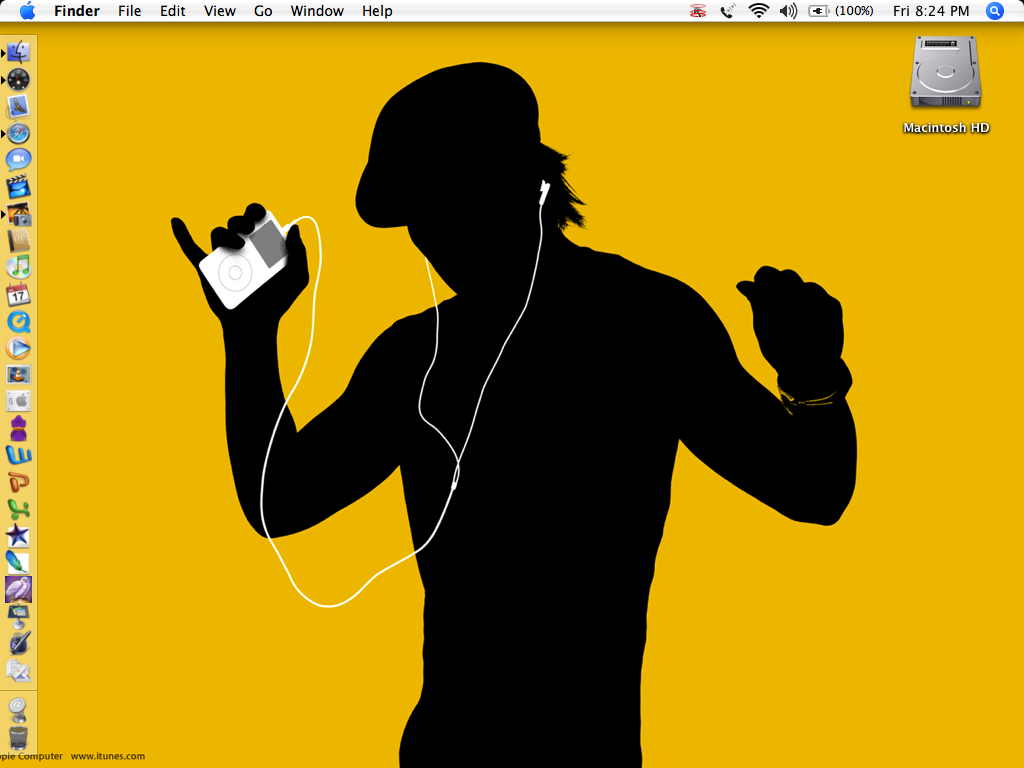Open the Finder application menu
The image size is (1024, 768).
tap(77, 11)
